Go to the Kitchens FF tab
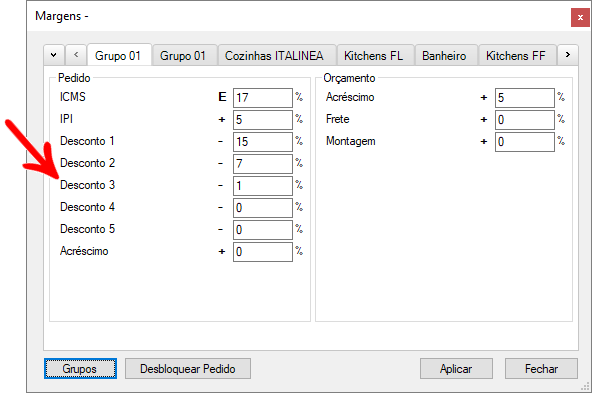 coord(515,56)
